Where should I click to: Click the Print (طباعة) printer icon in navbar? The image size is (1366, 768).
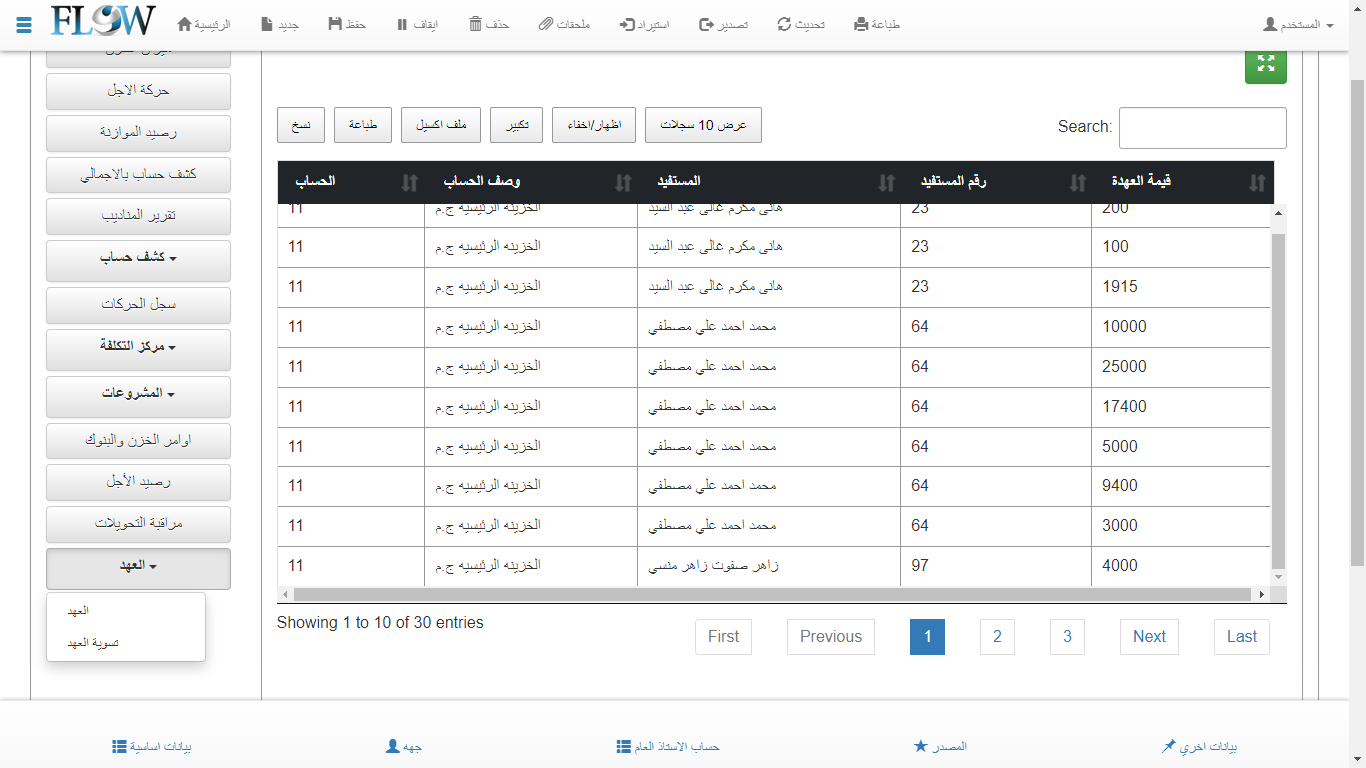(x=861, y=24)
